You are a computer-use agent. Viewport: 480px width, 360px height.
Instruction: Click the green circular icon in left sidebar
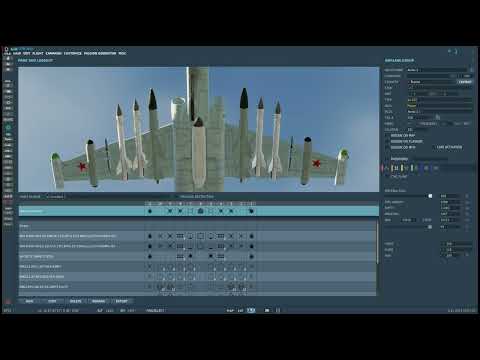[8, 128]
